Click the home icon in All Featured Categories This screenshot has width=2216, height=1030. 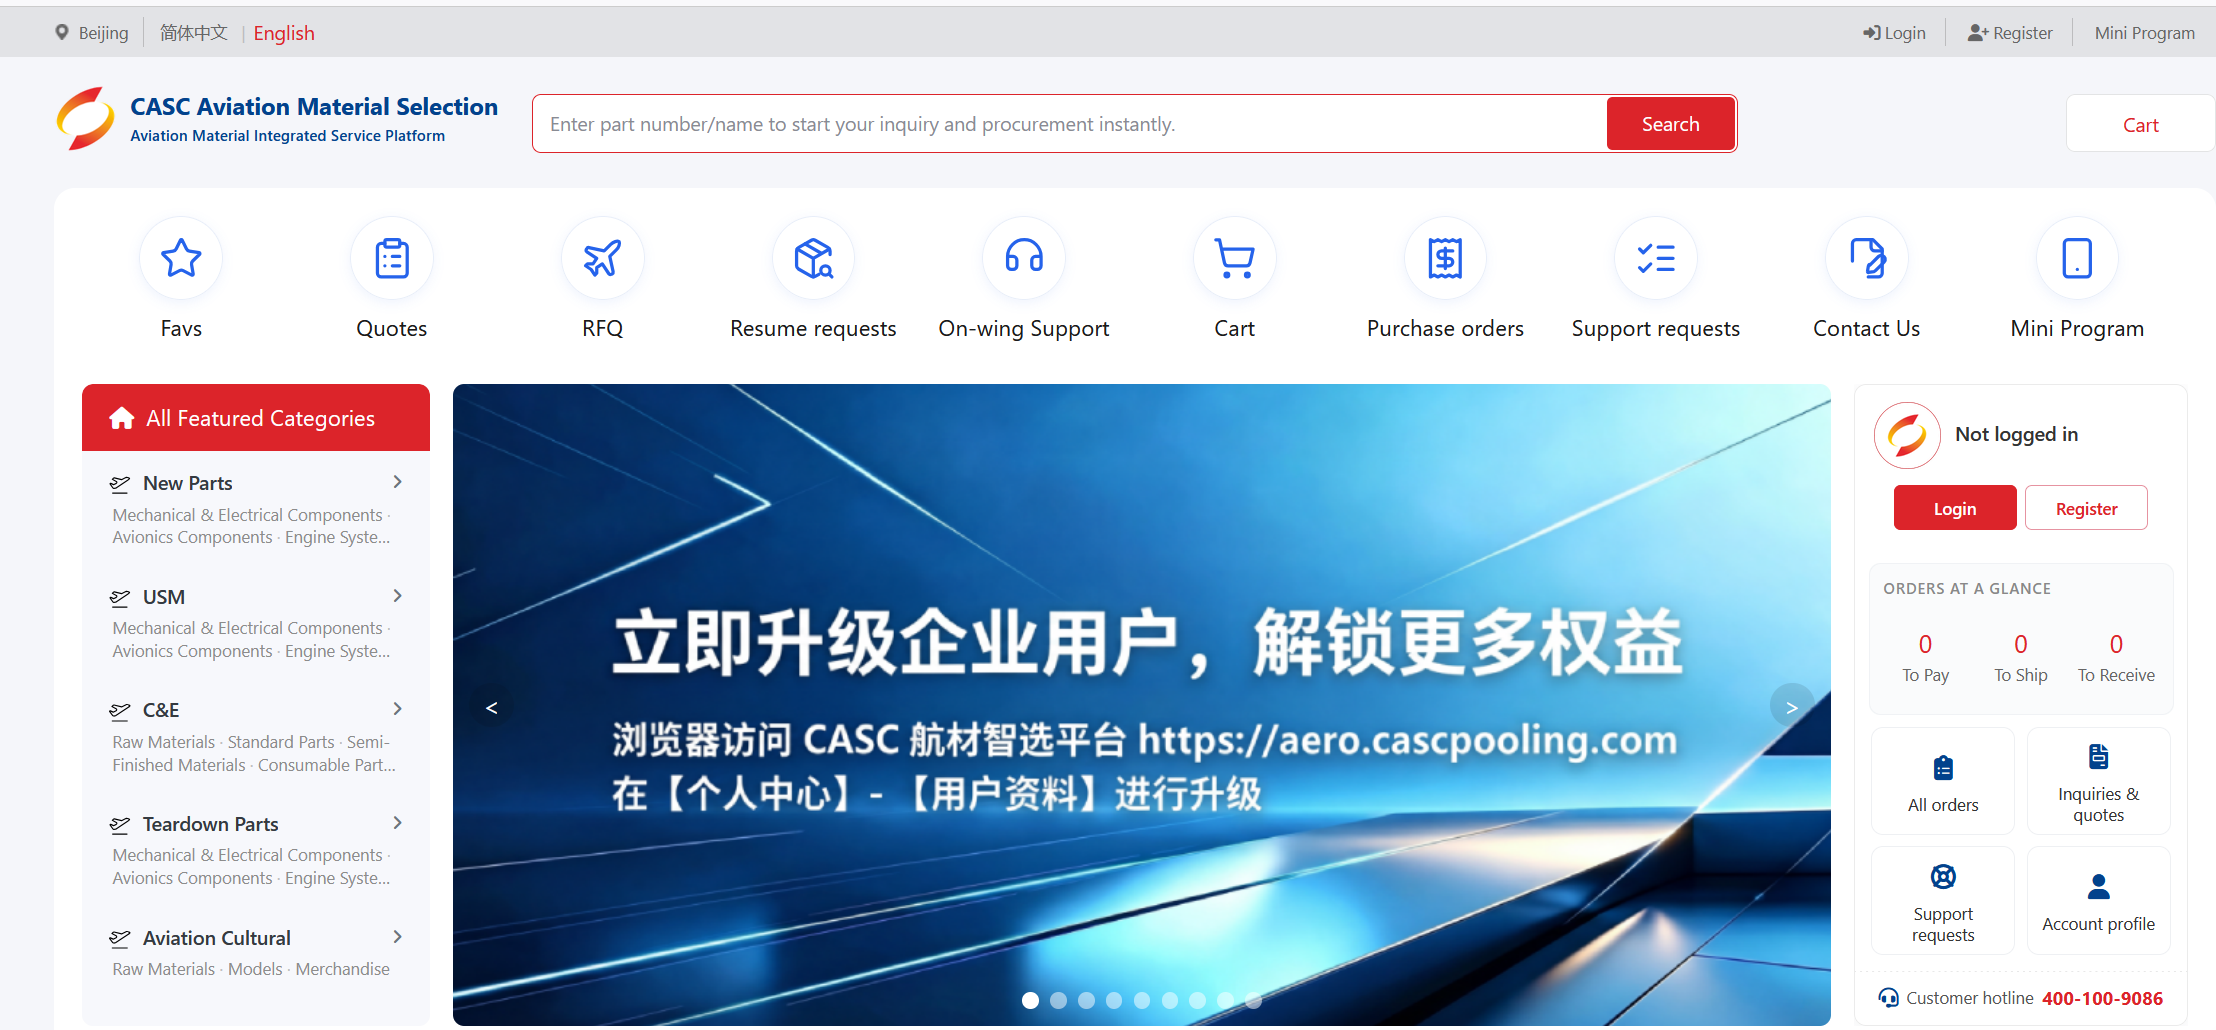coord(122,418)
